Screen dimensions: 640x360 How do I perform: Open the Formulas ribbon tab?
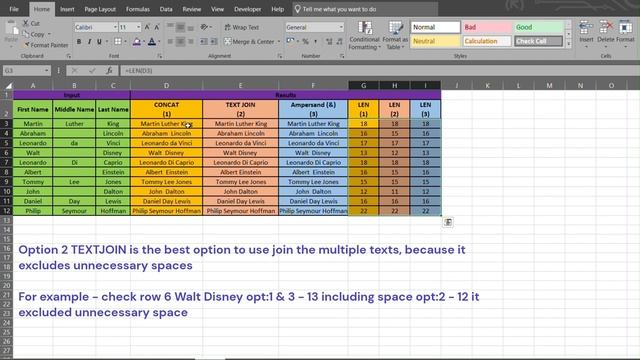coord(138,9)
